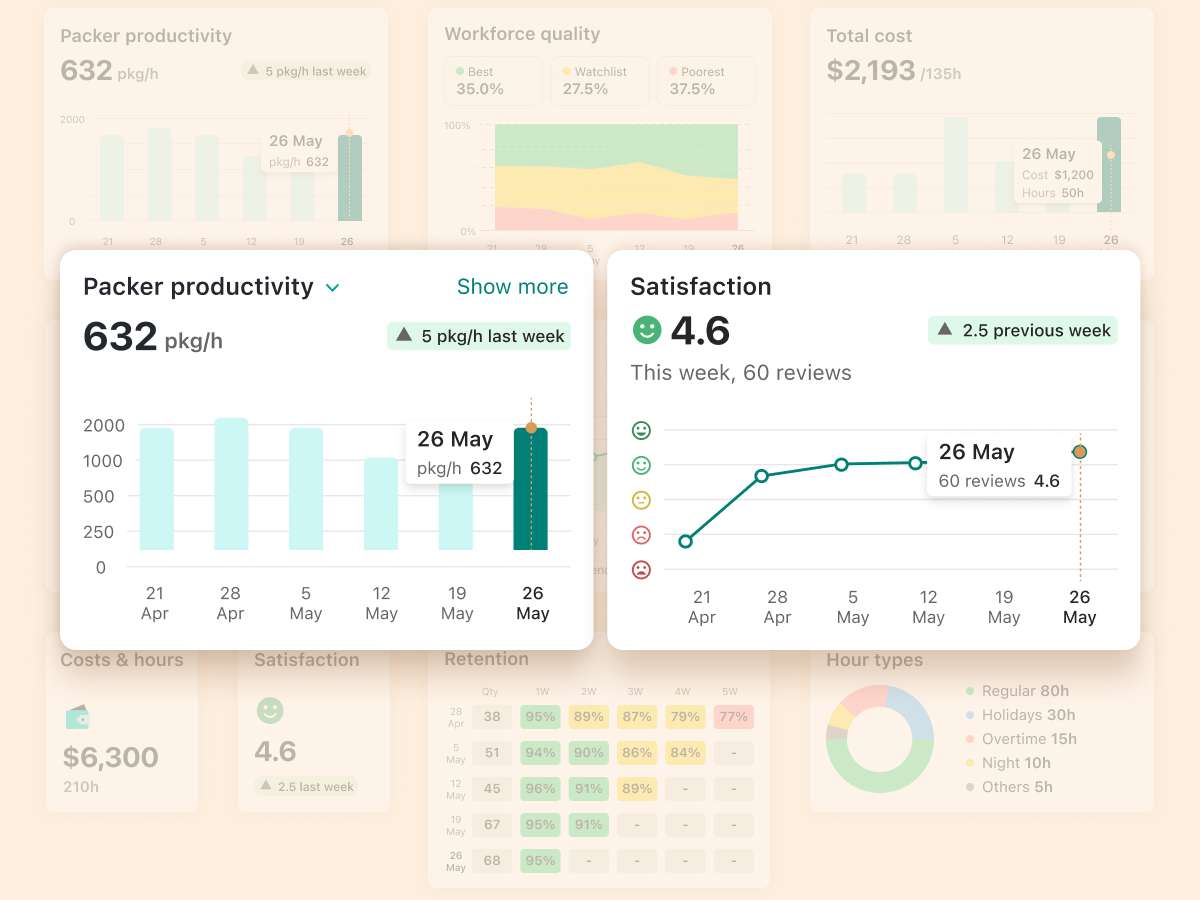Click the 12 May point on Satisfaction line
The height and width of the screenshot is (900, 1200).
click(915, 463)
